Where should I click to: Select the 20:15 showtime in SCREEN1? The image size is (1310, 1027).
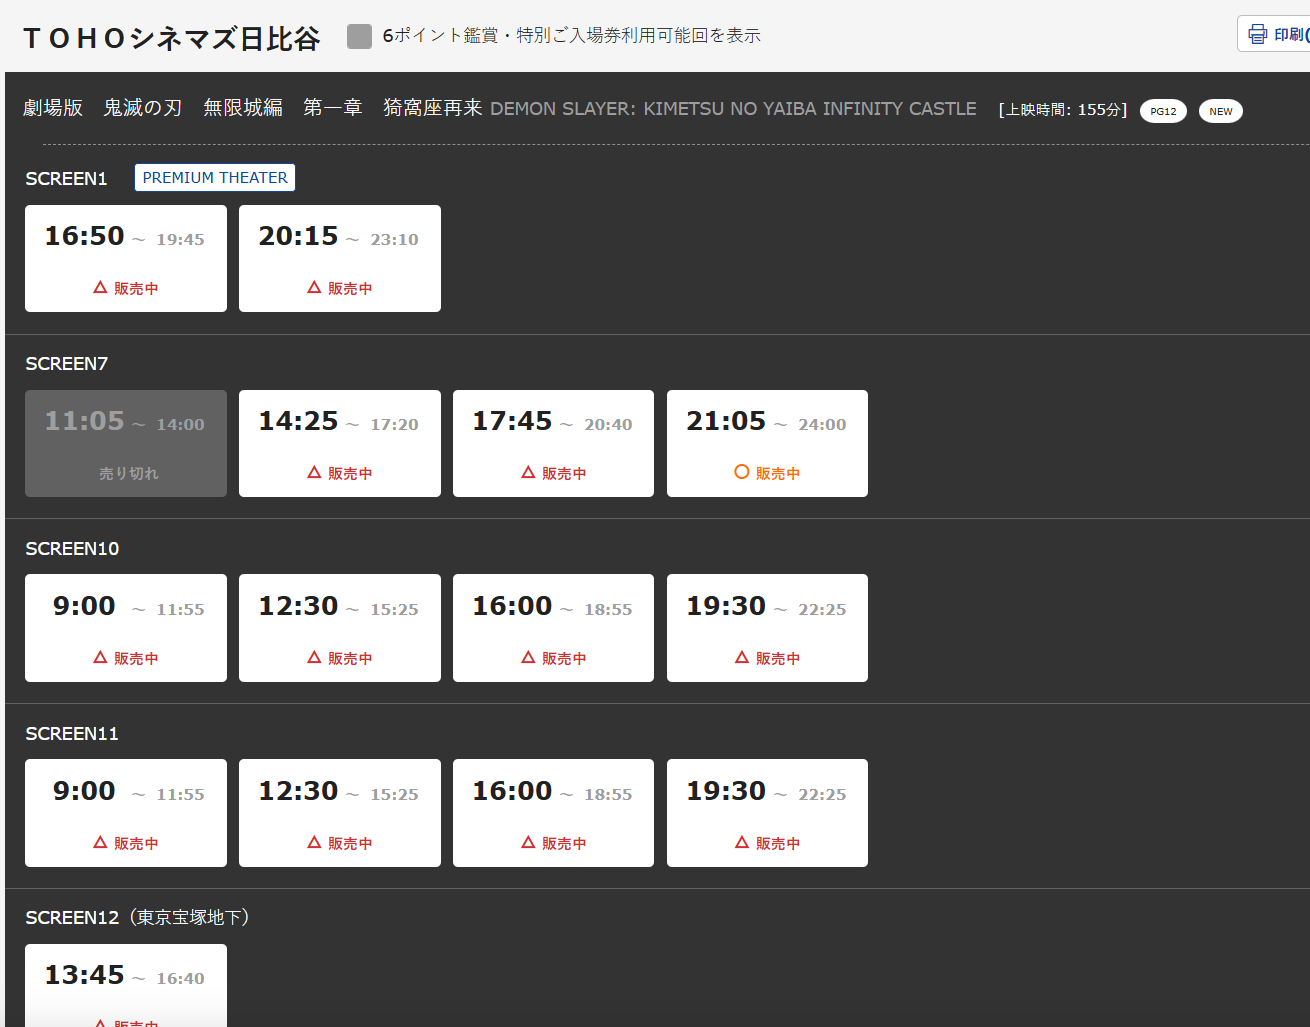tap(340, 259)
